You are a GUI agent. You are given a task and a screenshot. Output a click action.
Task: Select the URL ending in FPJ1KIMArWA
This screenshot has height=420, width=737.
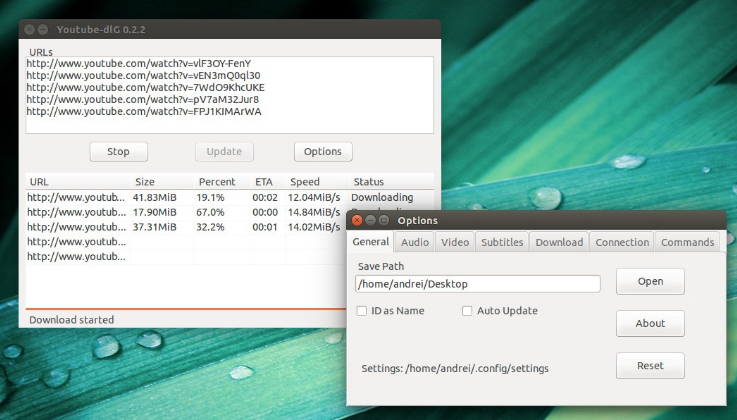click(144, 112)
